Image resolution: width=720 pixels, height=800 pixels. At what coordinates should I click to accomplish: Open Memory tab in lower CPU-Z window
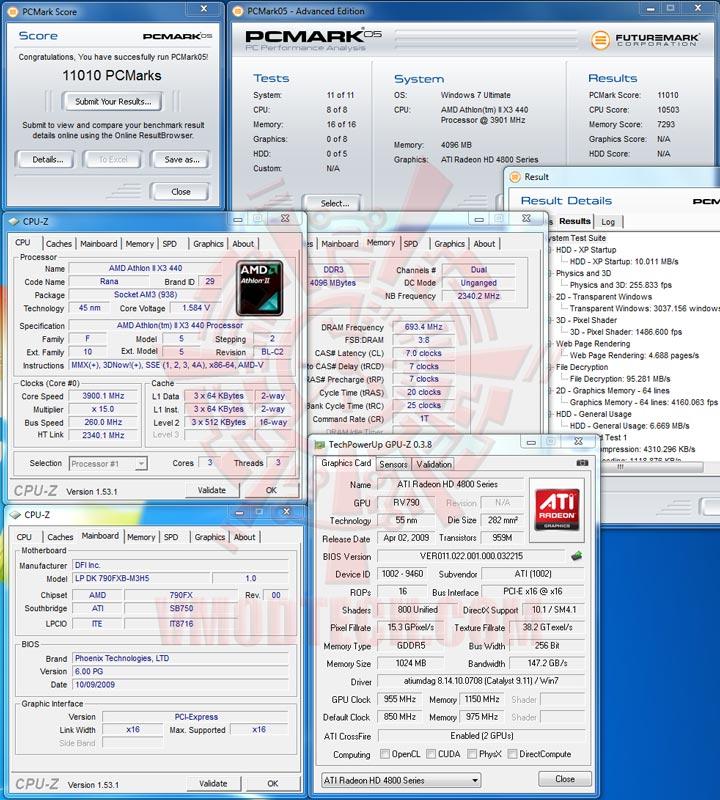click(141, 537)
